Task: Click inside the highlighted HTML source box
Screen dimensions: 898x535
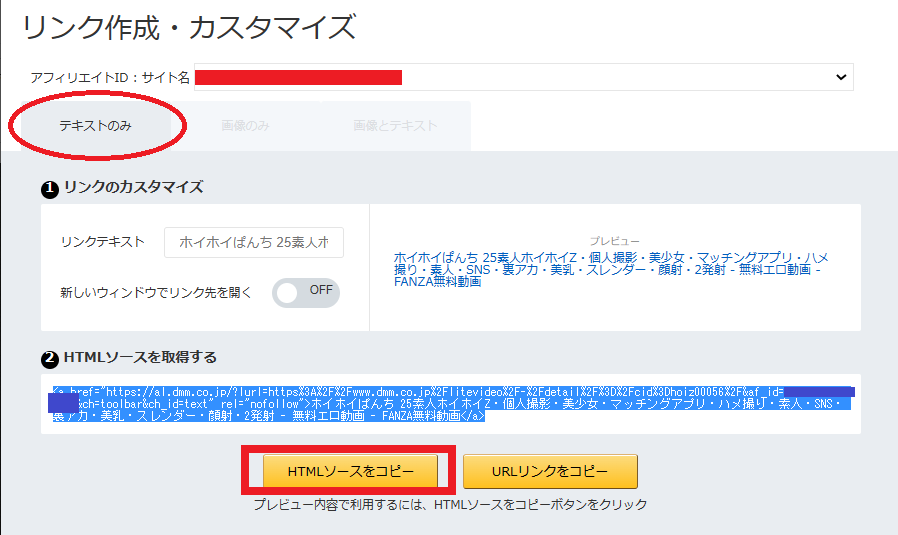Action: (x=450, y=403)
